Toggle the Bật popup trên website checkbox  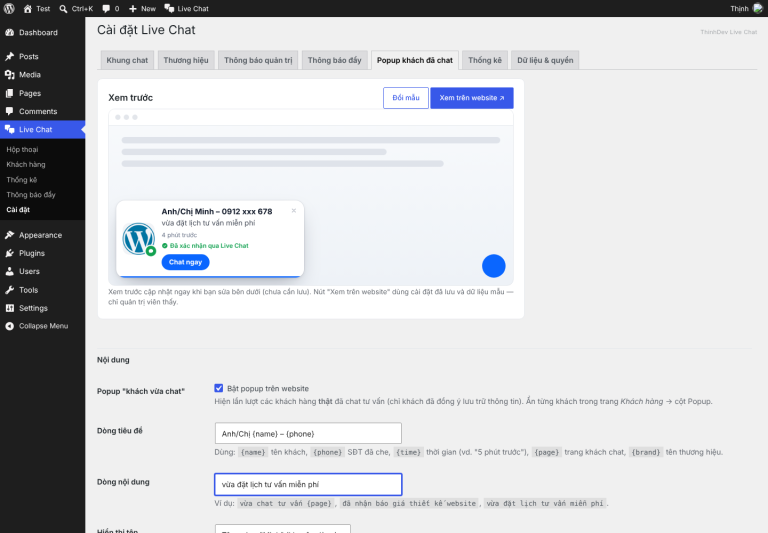coord(218,388)
